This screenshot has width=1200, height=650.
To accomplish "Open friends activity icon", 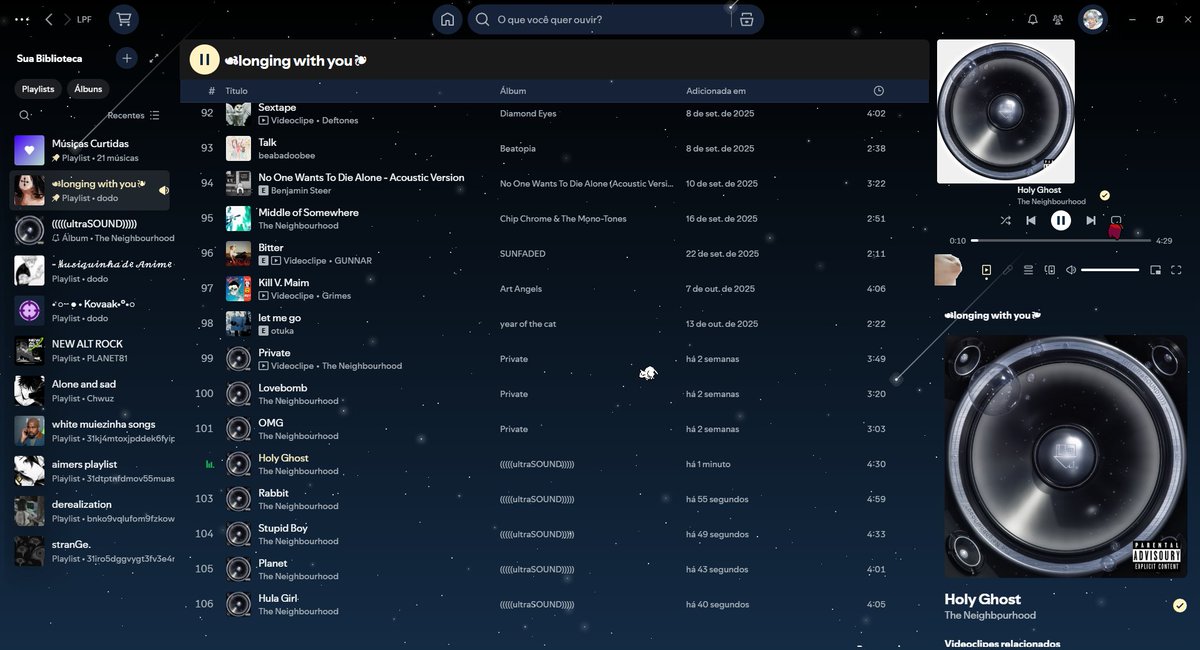I will click(x=1058, y=20).
